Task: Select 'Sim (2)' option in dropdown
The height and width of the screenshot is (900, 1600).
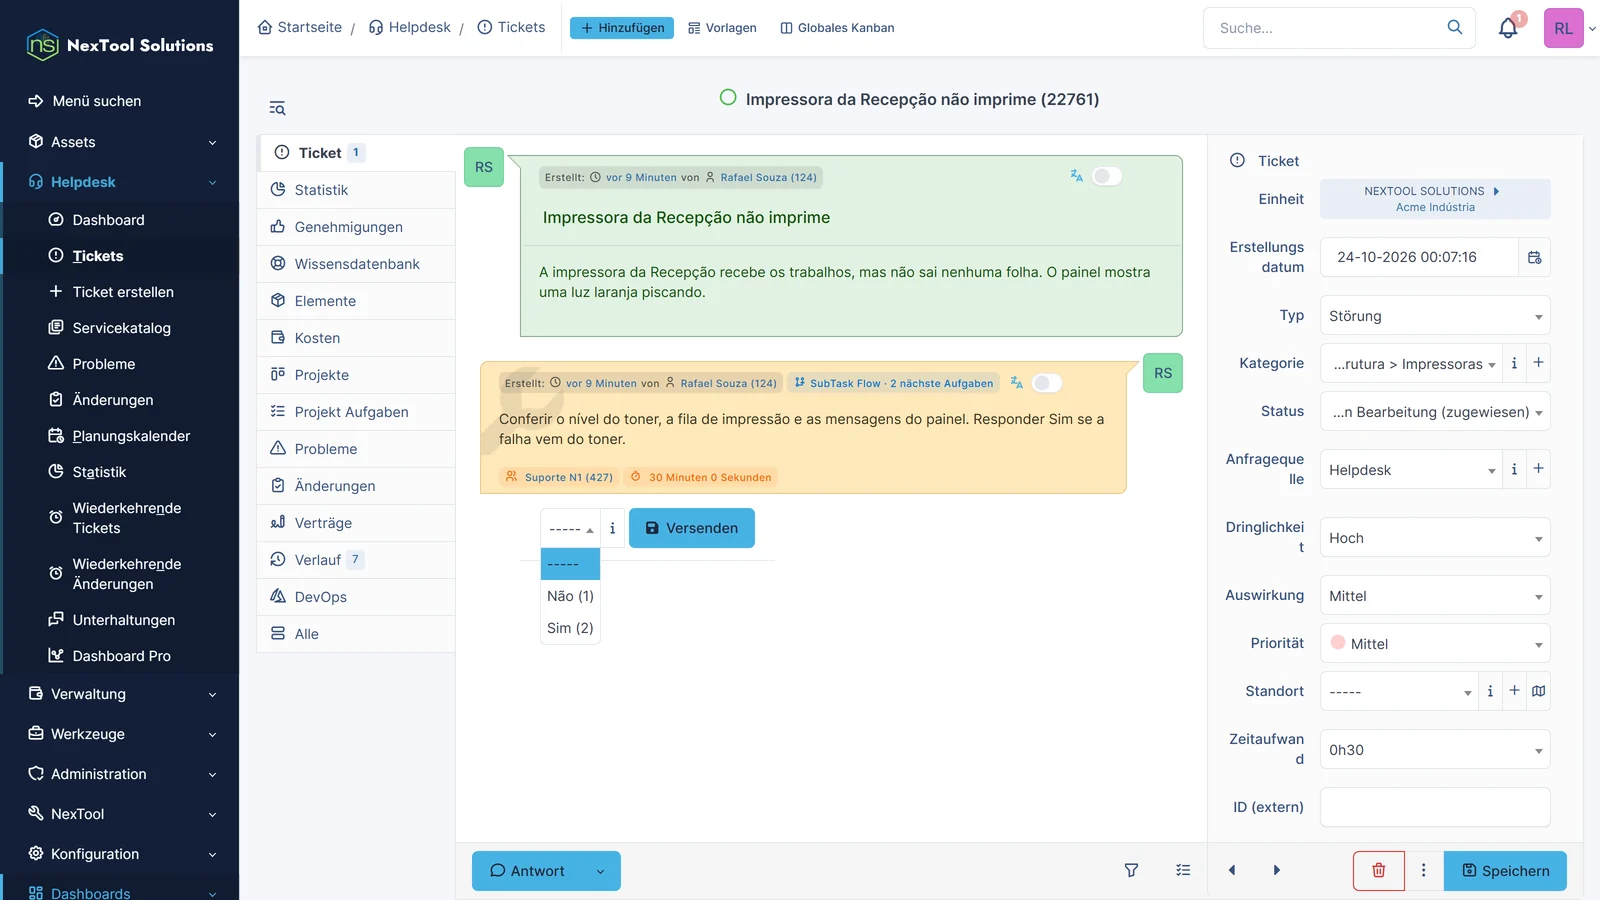Action: pos(570,628)
